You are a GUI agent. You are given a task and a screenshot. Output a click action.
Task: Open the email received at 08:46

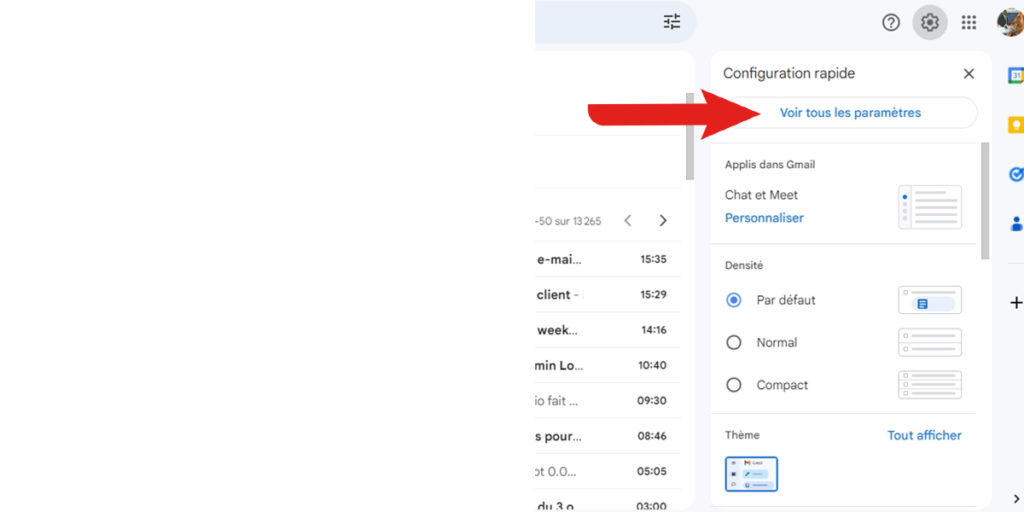(607, 436)
